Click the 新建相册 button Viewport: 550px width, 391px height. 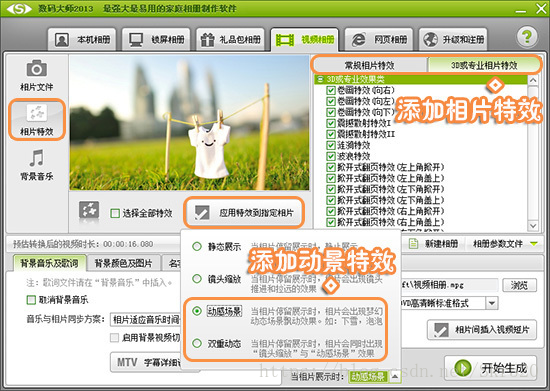click(x=434, y=243)
